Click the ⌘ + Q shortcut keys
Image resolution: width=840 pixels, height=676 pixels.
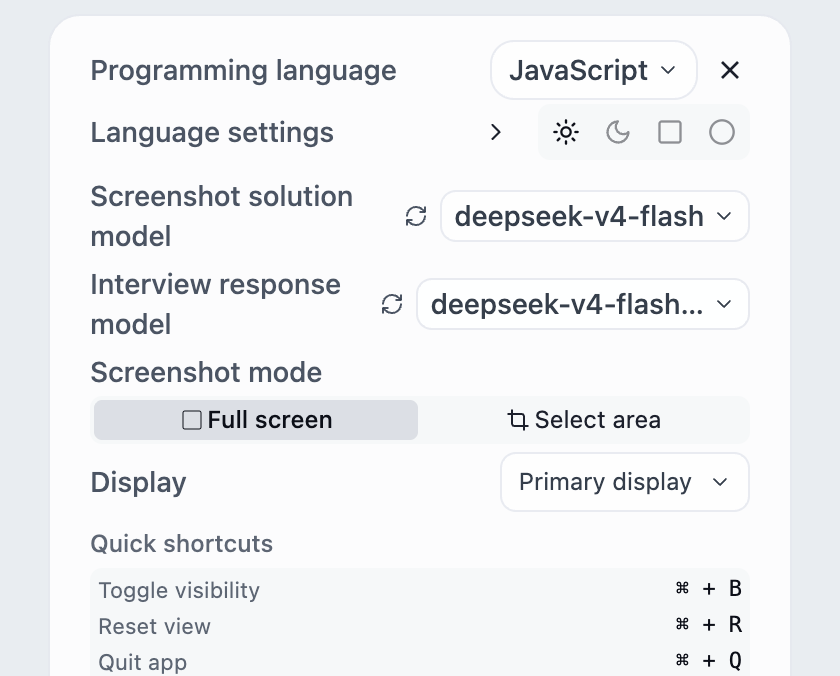[x=709, y=660]
